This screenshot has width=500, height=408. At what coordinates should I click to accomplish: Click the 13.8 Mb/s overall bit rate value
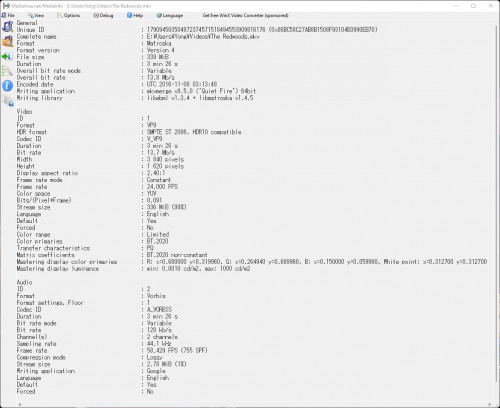(x=161, y=78)
